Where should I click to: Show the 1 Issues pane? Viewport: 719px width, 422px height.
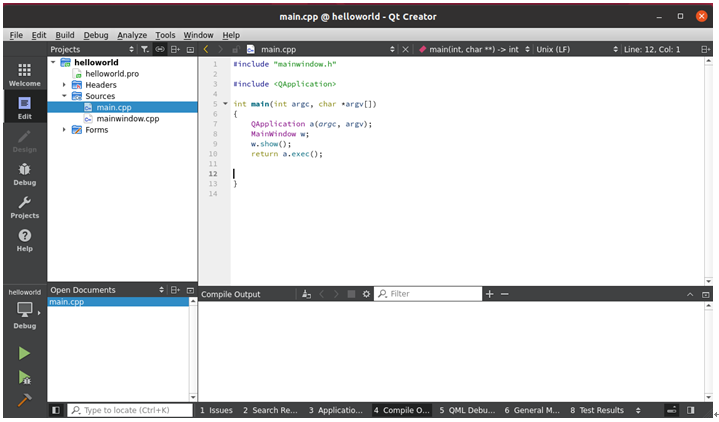pos(216,410)
